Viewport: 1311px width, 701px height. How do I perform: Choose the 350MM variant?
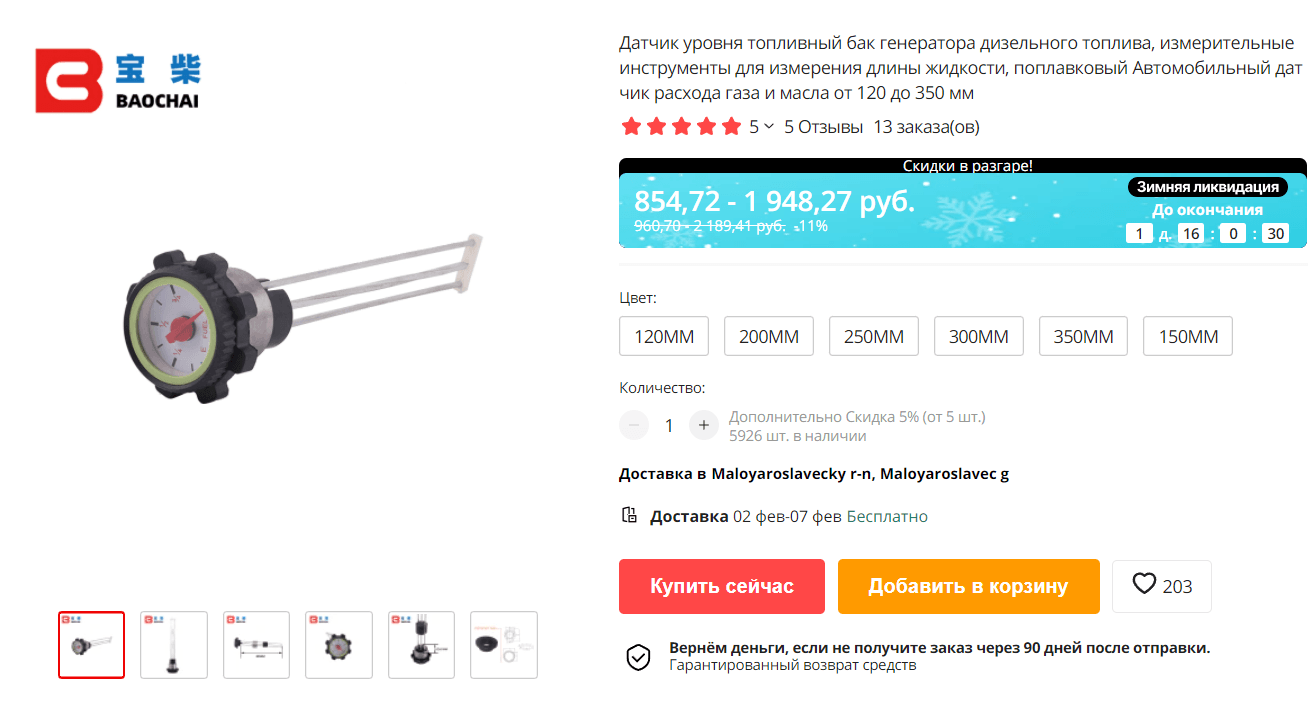click(x=1083, y=336)
